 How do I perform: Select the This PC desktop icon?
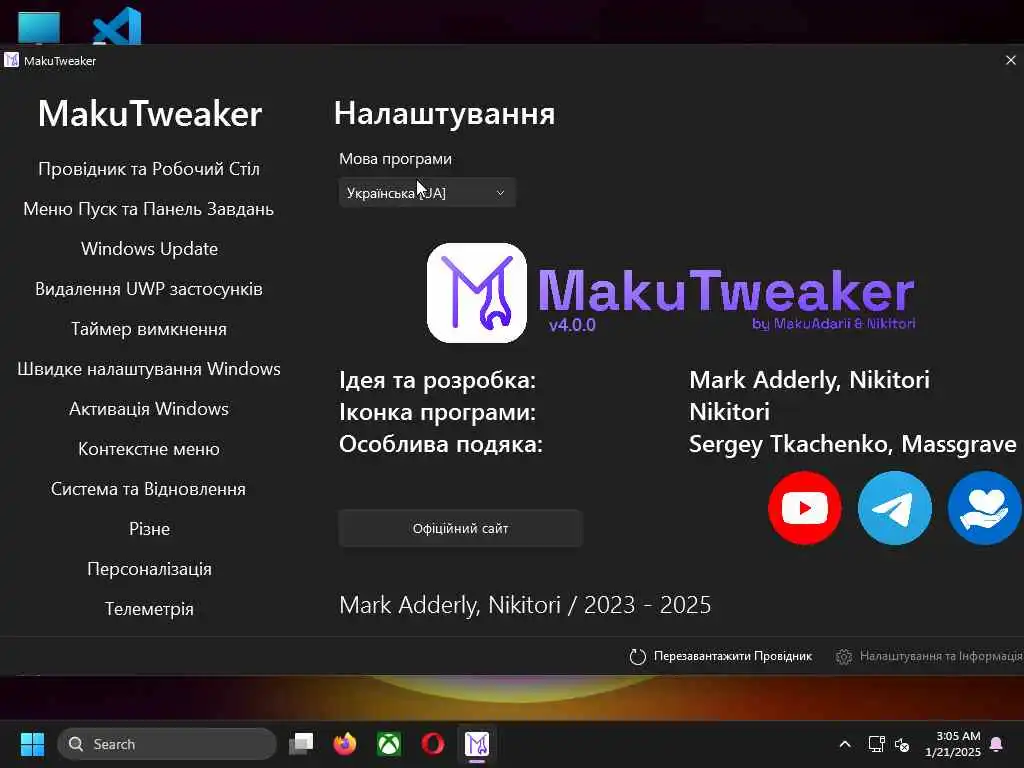click(39, 27)
